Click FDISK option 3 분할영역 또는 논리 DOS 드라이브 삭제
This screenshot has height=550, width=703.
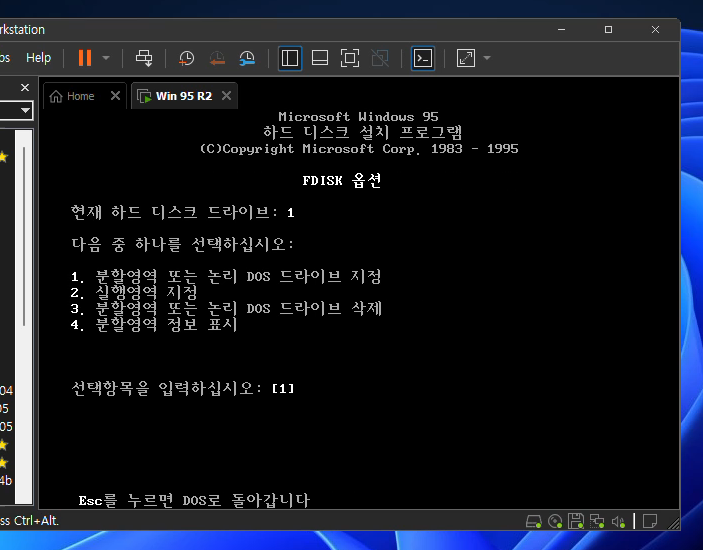[x=226, y=308]
